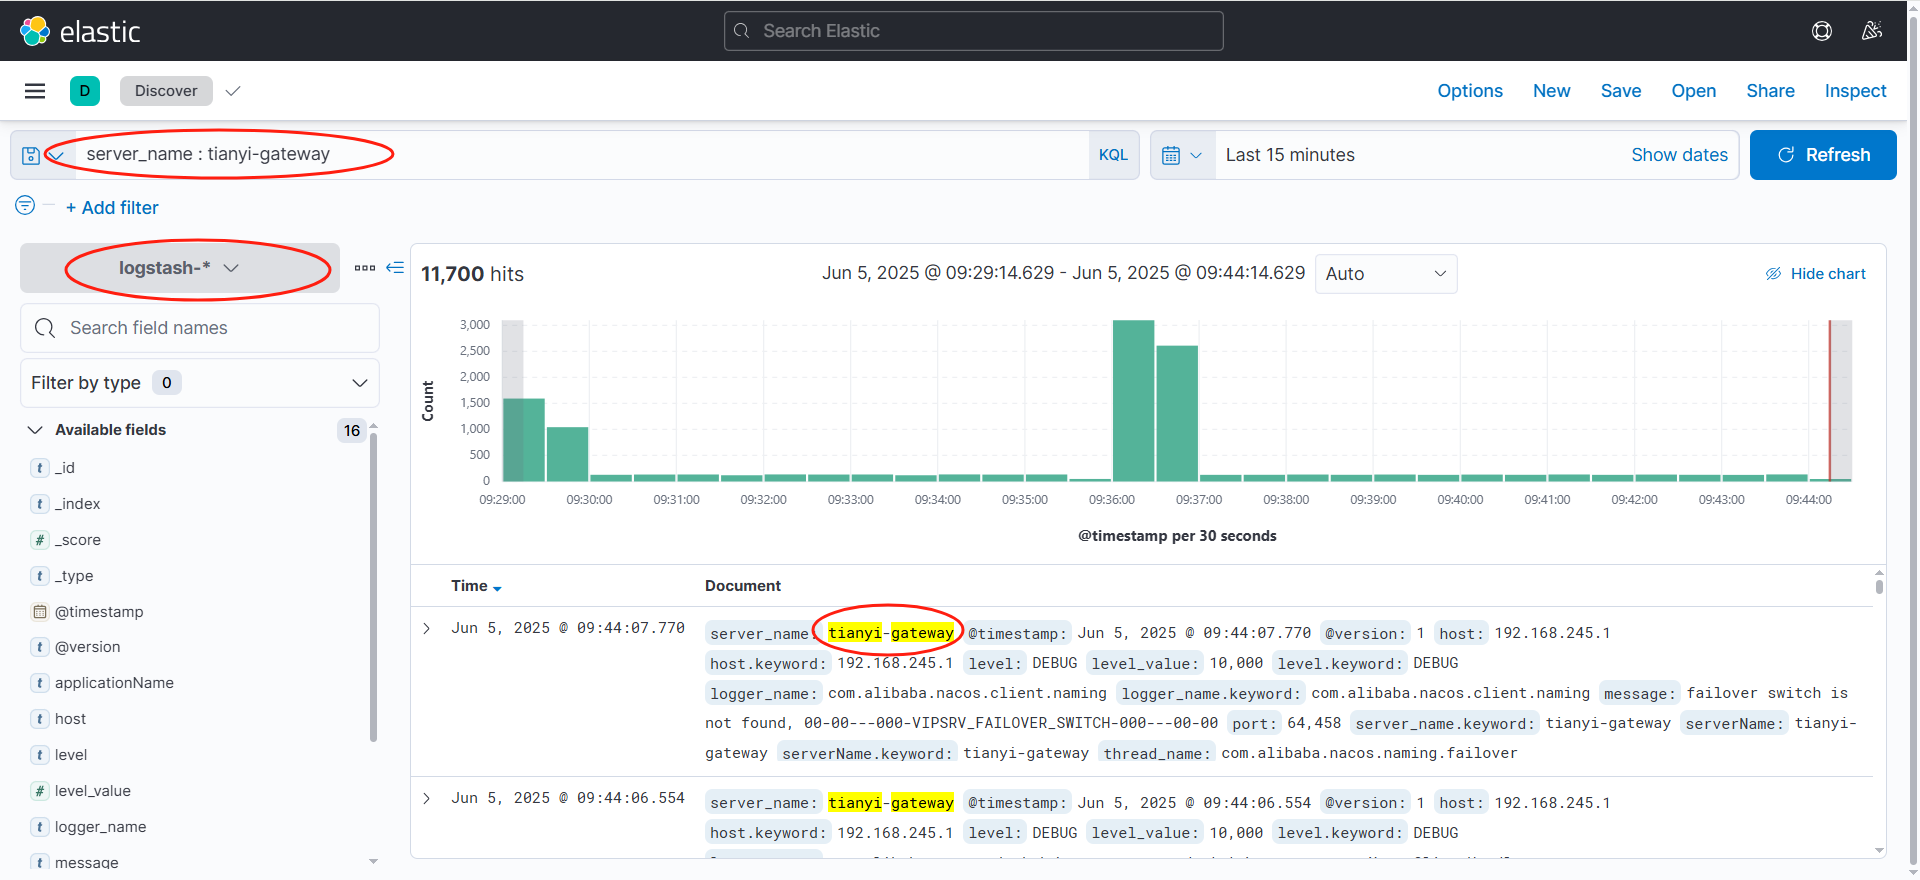Open the Discover breadcrumb dropdown chevron
This screenshot has height=880, width=1920.
pyautogui.click(x=233, y=91)
